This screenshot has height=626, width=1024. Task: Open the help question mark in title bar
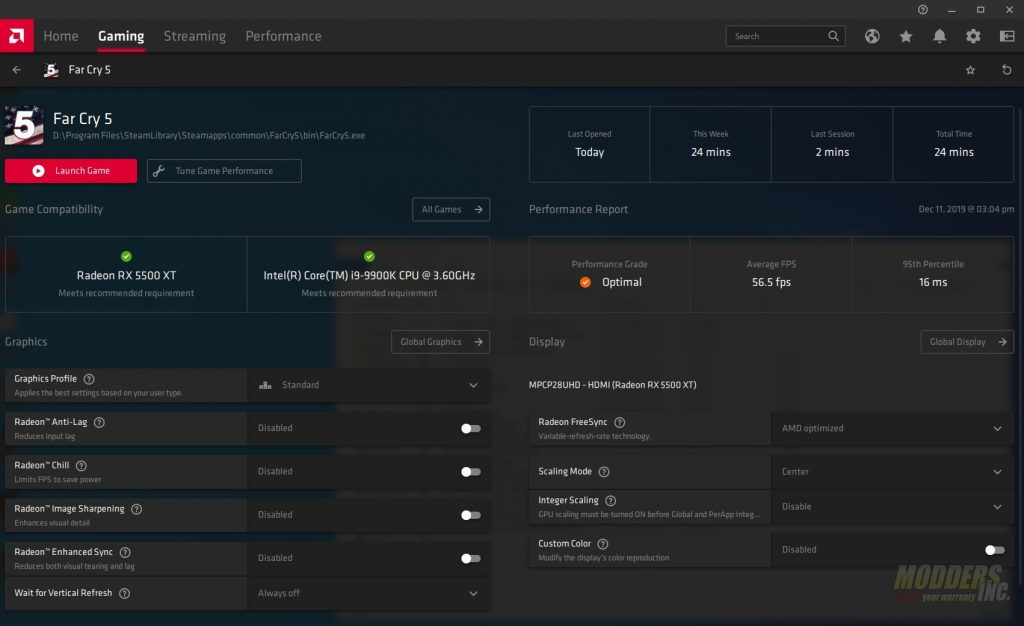pos(923,10)
